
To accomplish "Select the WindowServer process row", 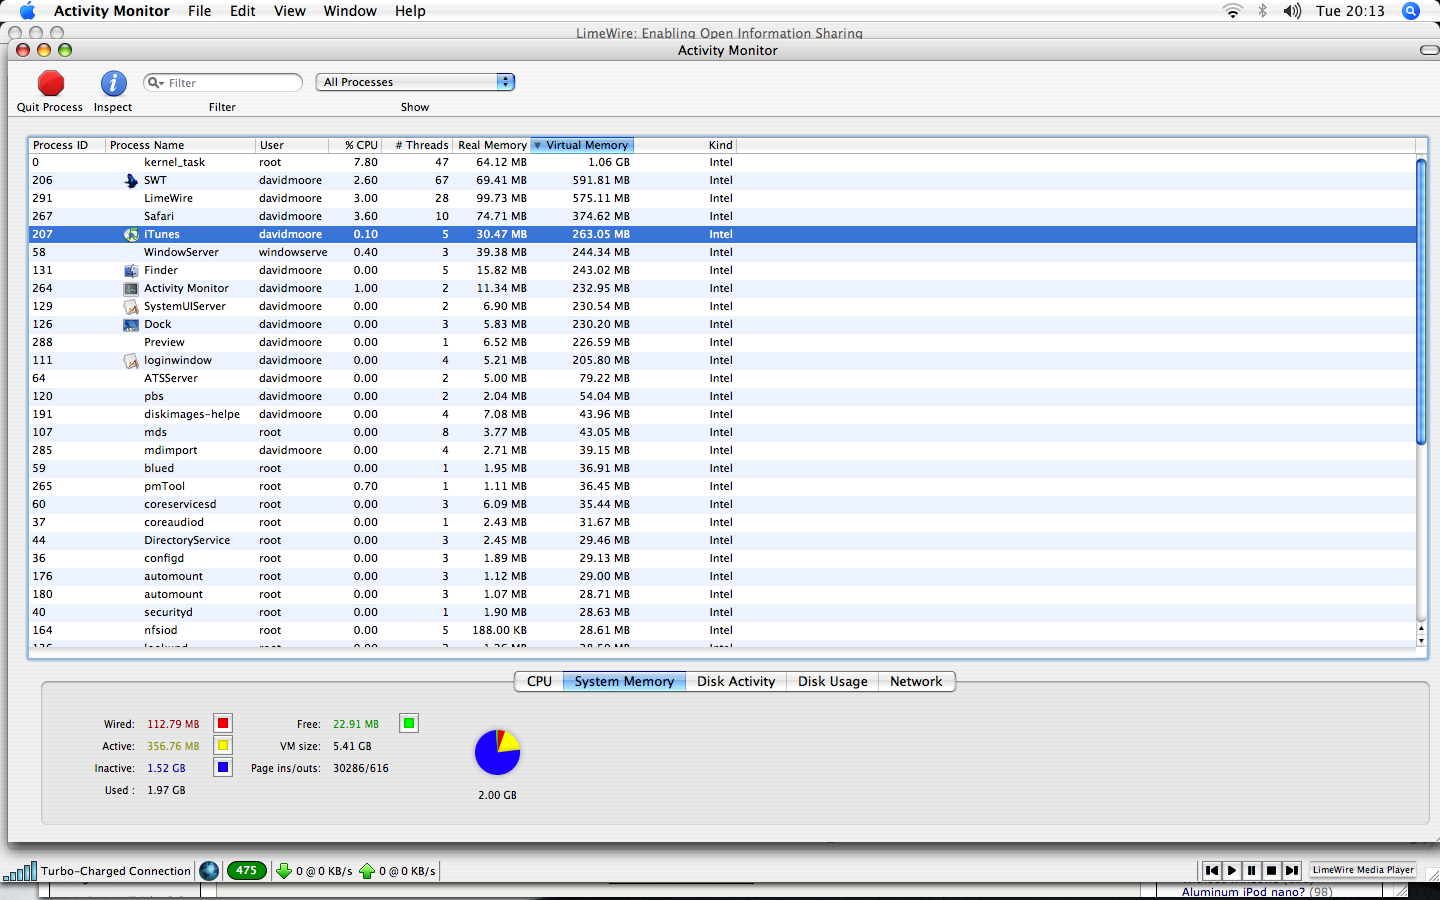I will pyautogui.click(x=722, y=253).
